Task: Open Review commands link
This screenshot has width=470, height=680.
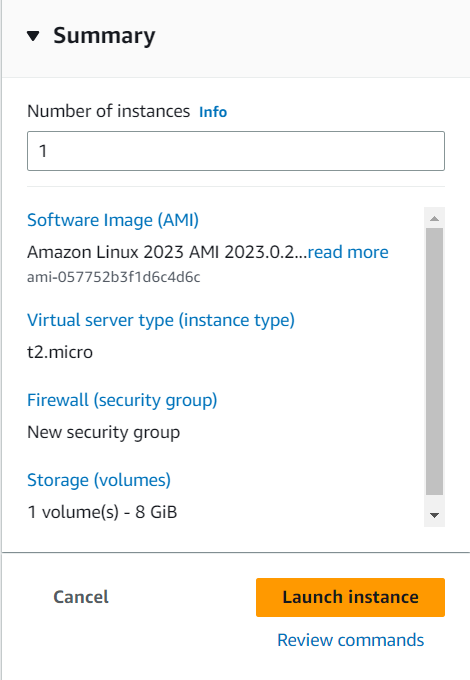Action: click(350, 640)
